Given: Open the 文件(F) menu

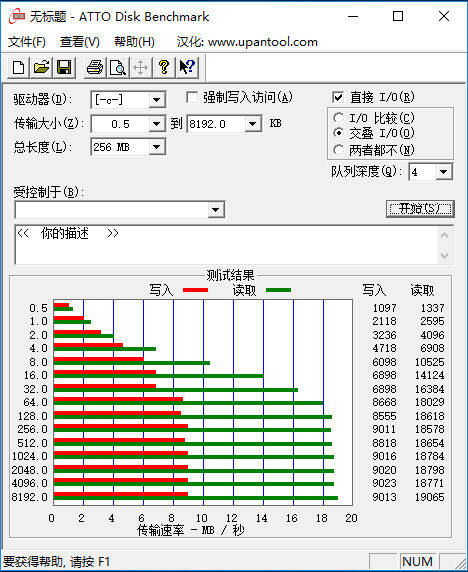Looking at the screenshot, I should pyautogui.click(x=27, y=42).
